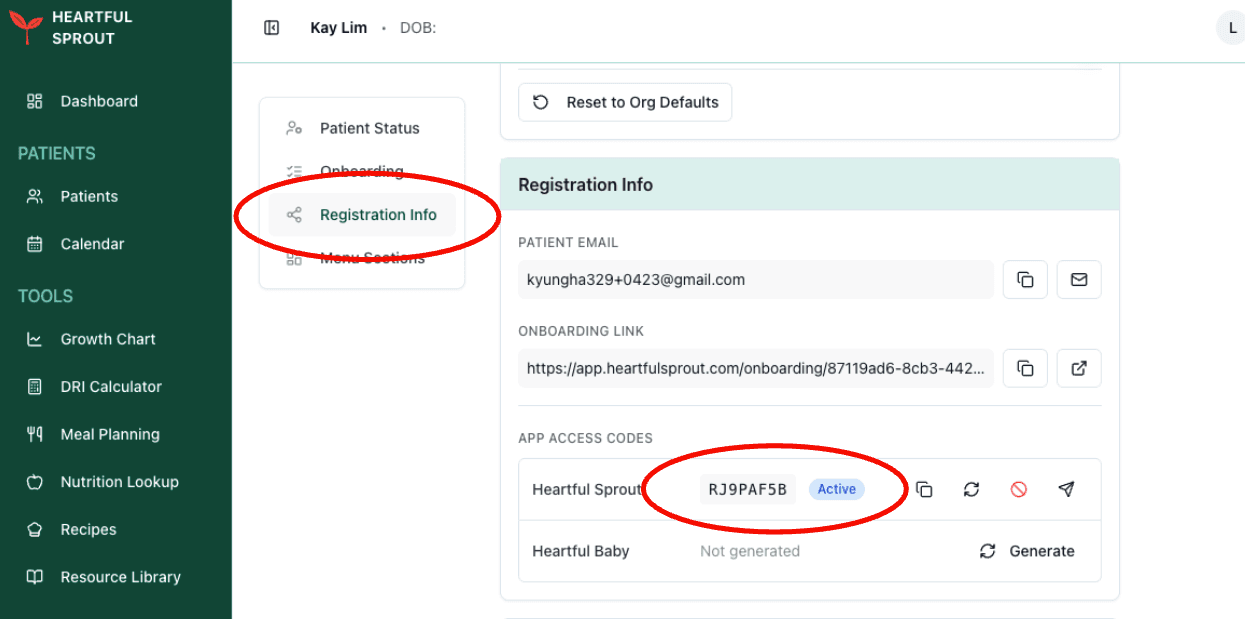Image resolution: width=1247 pixels, height=619 pixels.
Task: Click the Meal Planning utensils icon
Action: pyautogui.click(x=35, y=434)
